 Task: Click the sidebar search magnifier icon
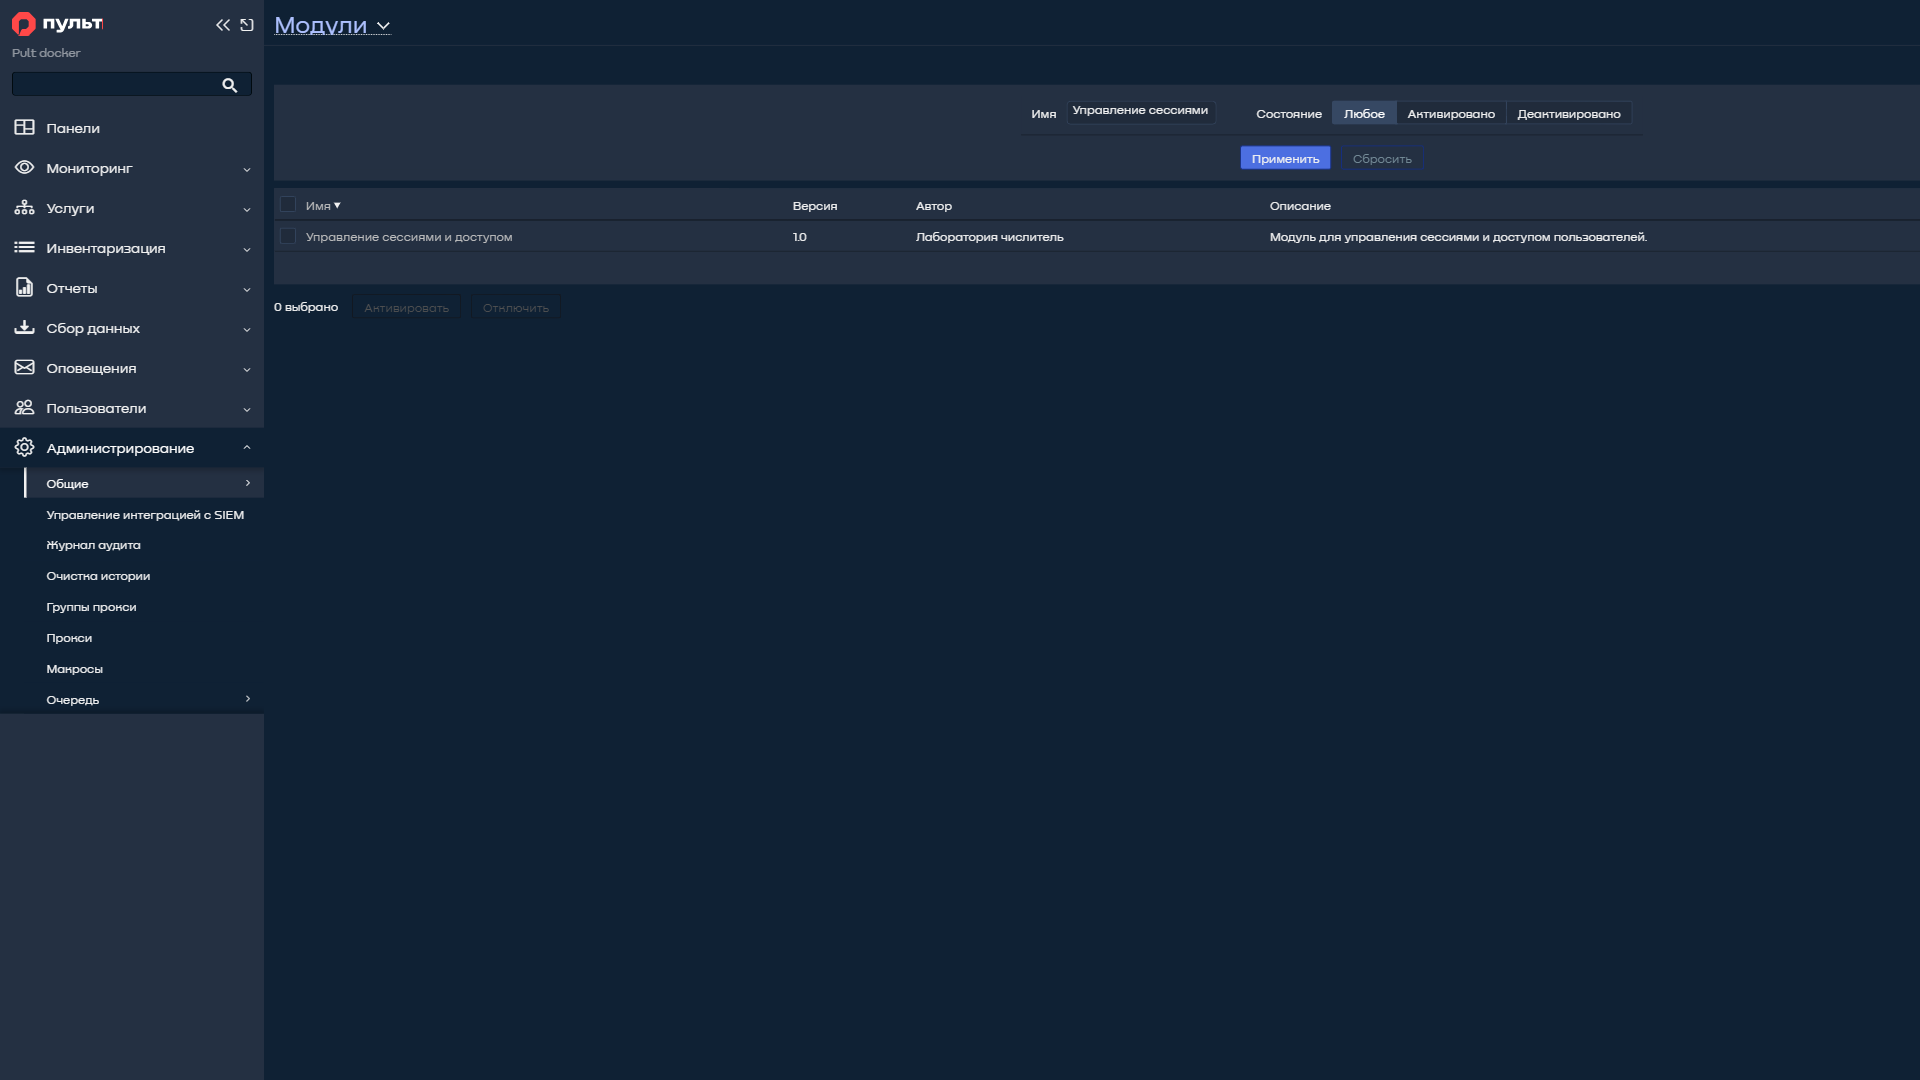point(229,85)
